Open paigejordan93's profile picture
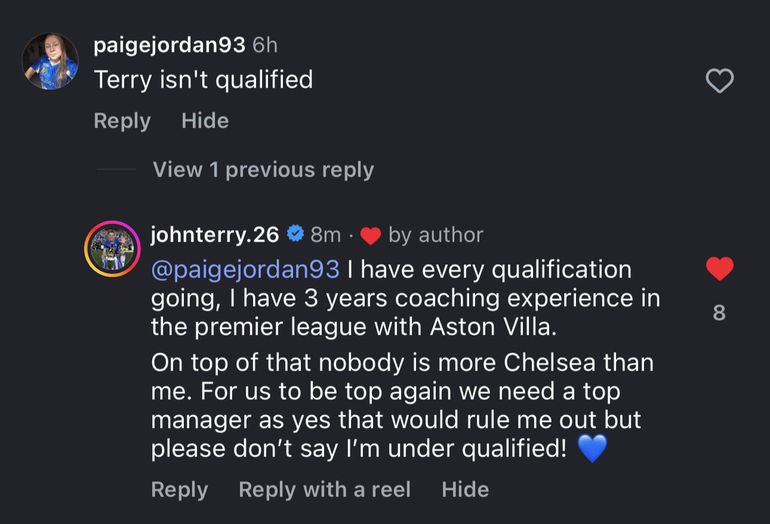The height and width of the screenshot is (524, 770). point(50,61)
